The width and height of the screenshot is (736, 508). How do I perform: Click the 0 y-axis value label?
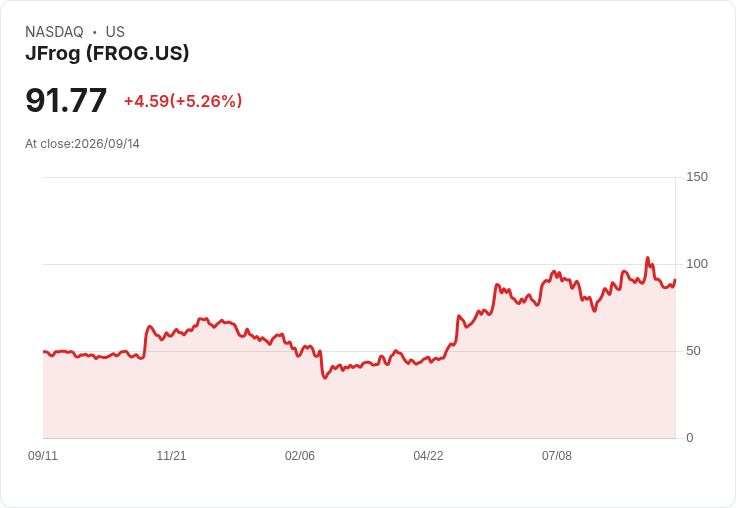[x=690, y=438]
